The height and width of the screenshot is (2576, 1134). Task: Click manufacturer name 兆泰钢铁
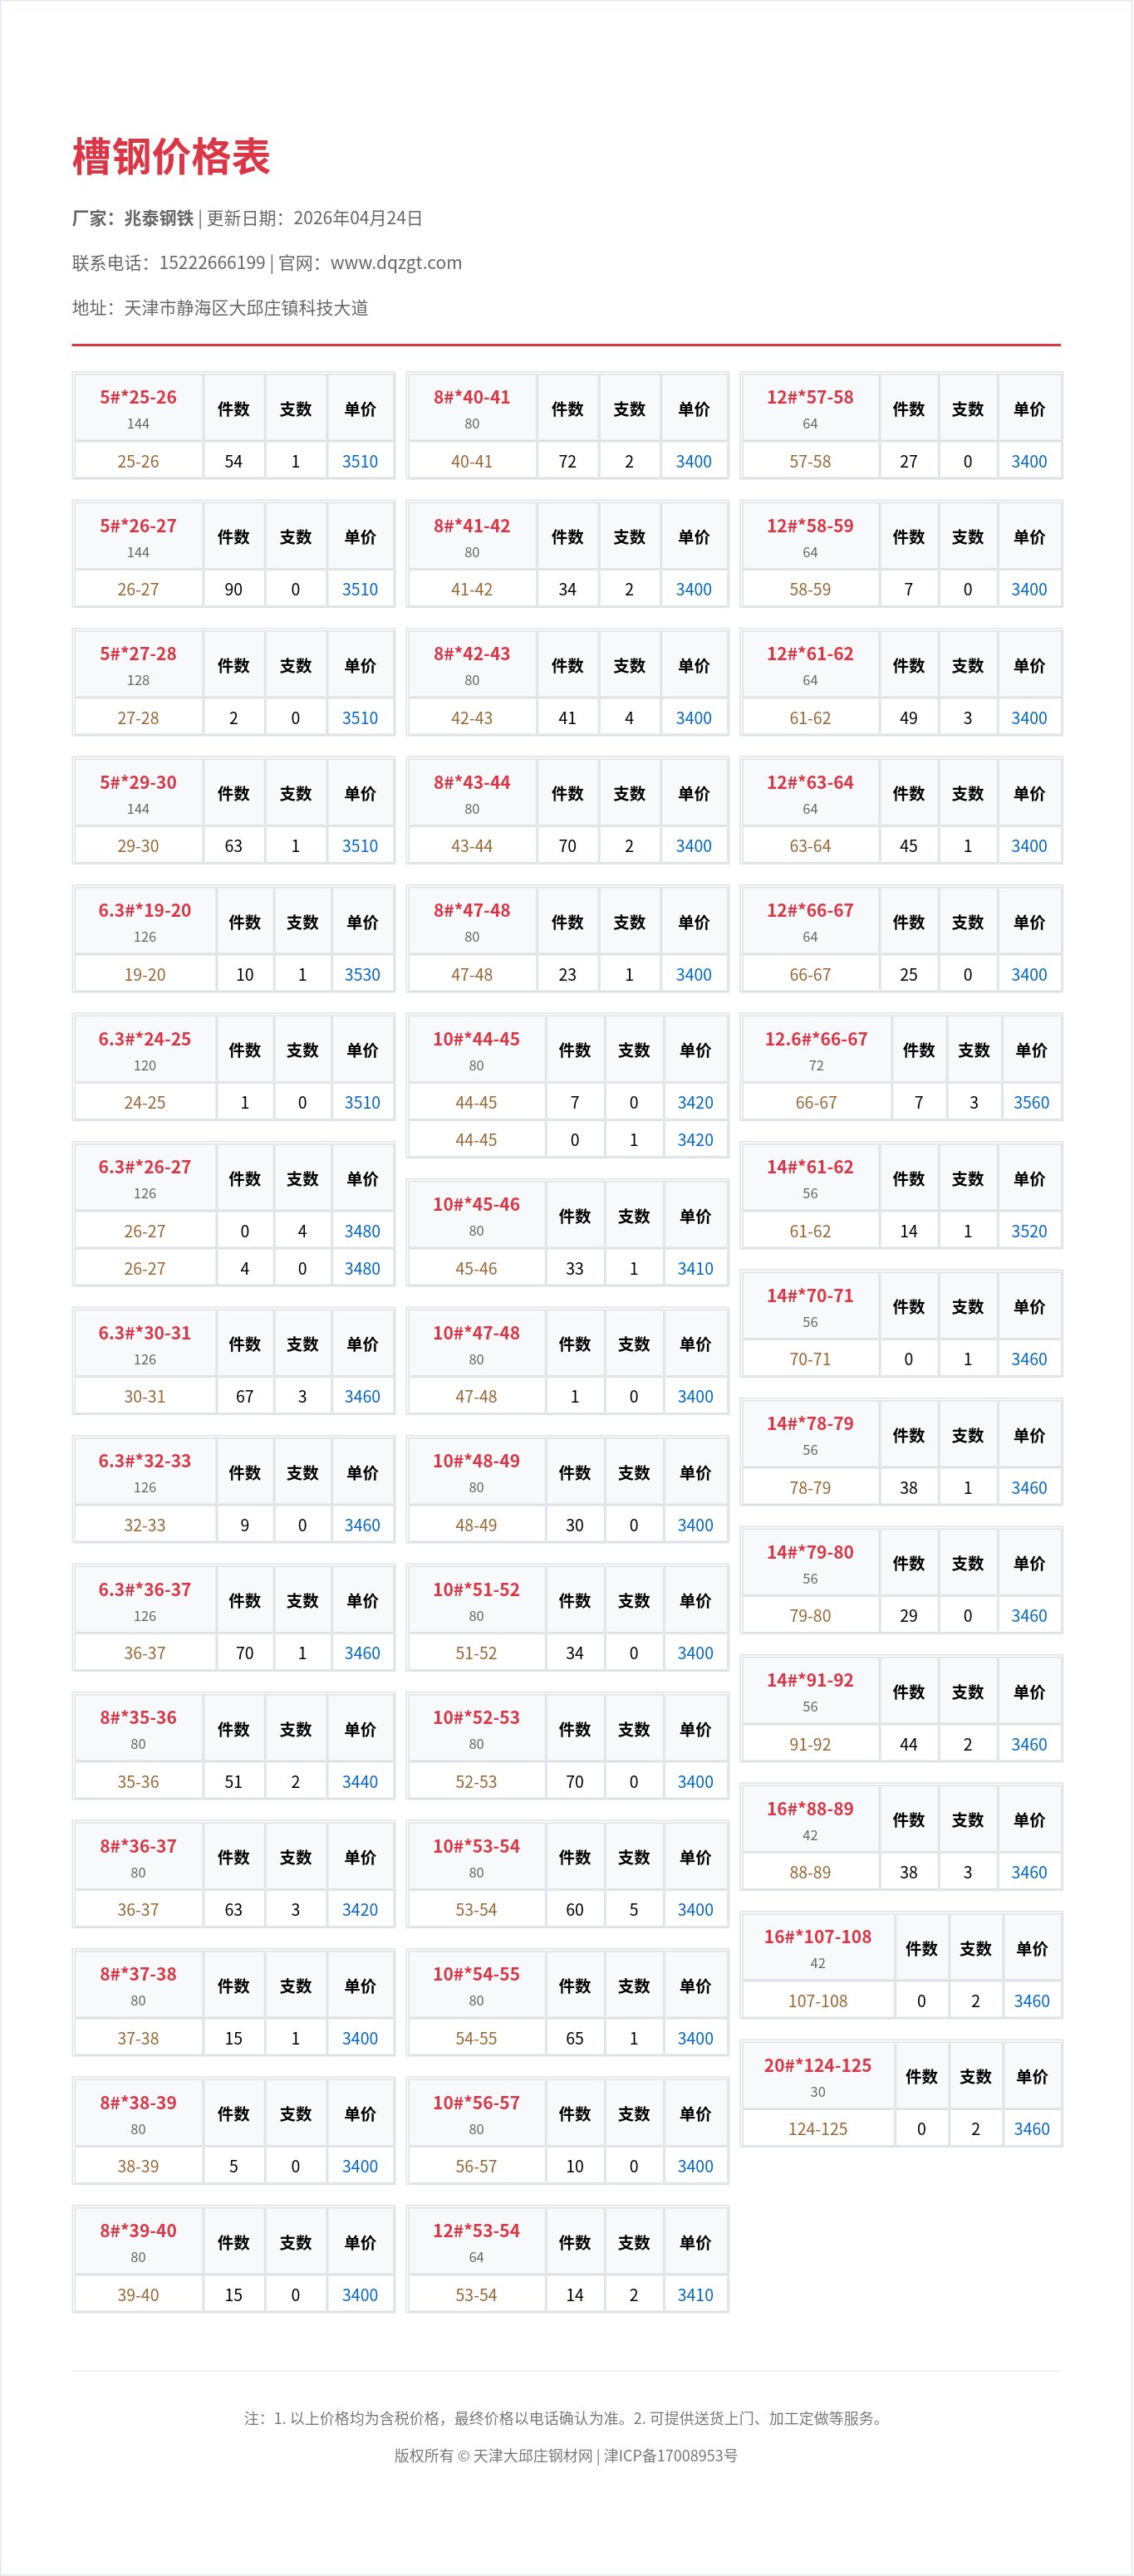(159, 218)
